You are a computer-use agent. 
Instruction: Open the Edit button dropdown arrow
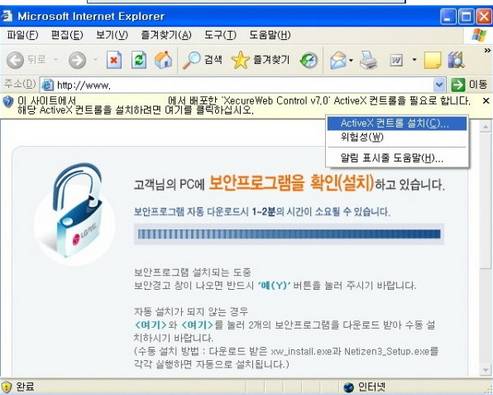pos(414,60)
